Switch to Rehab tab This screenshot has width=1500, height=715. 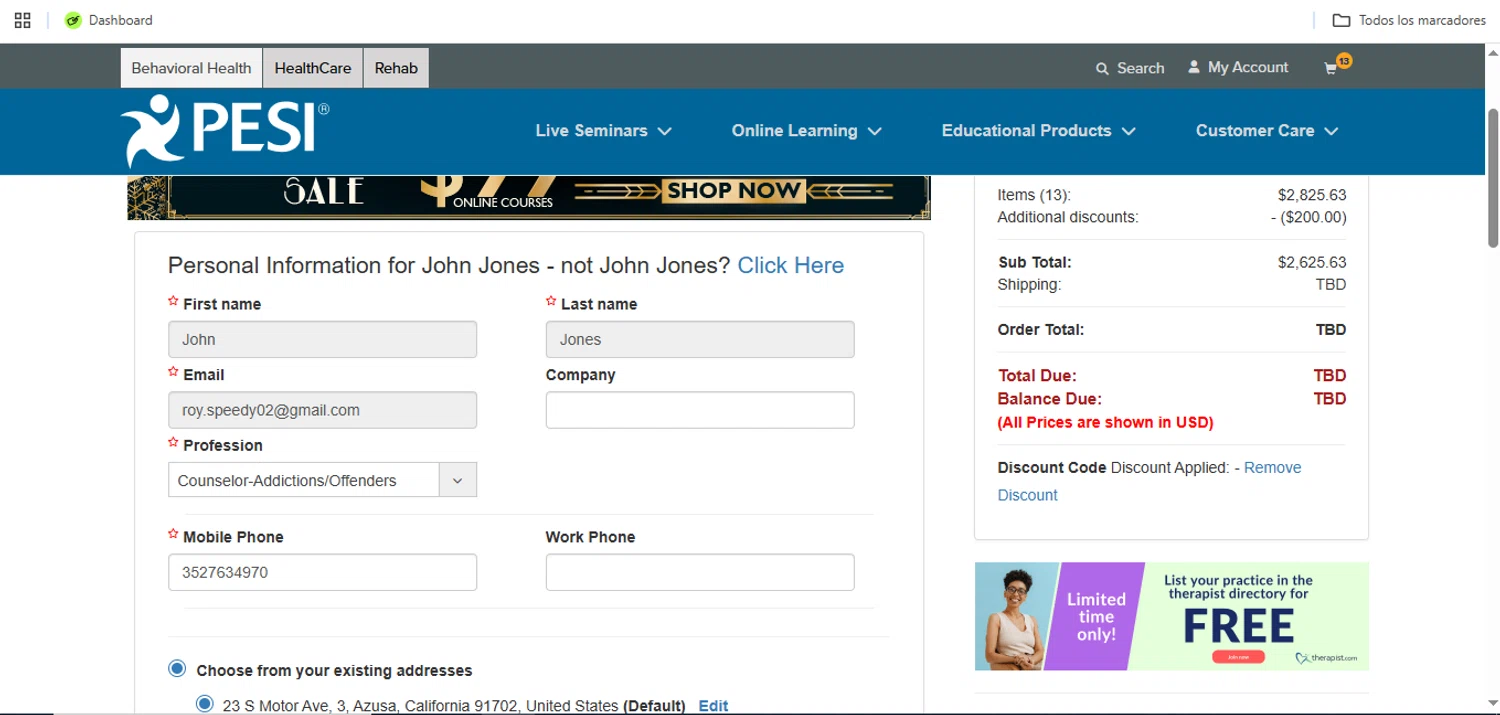396,68
